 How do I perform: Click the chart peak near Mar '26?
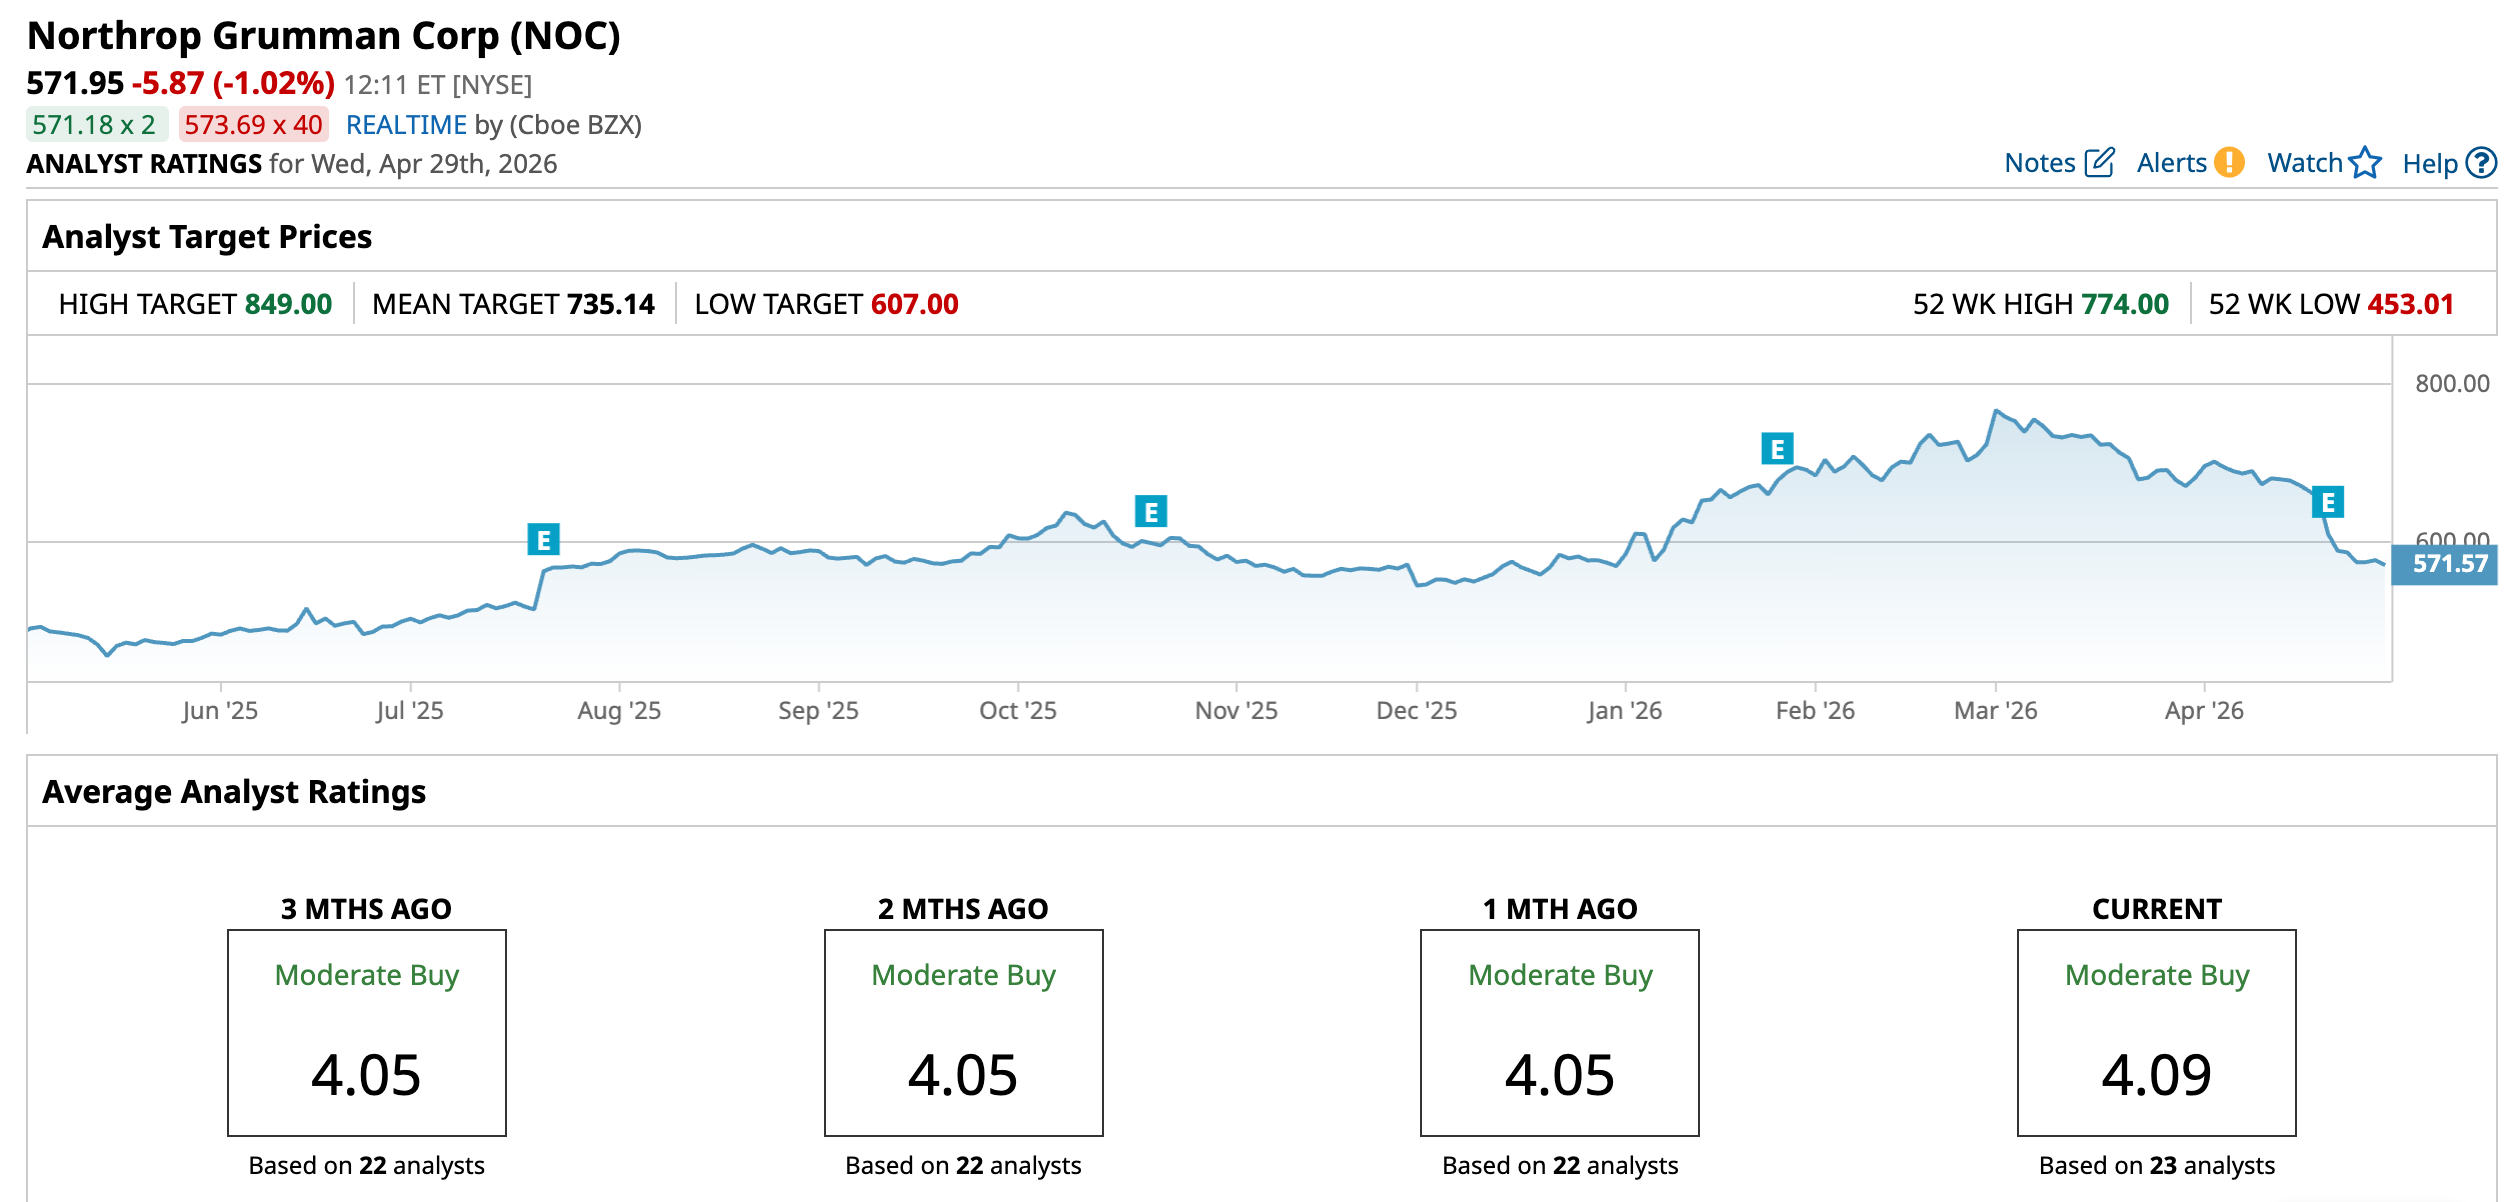[1996, 411]
